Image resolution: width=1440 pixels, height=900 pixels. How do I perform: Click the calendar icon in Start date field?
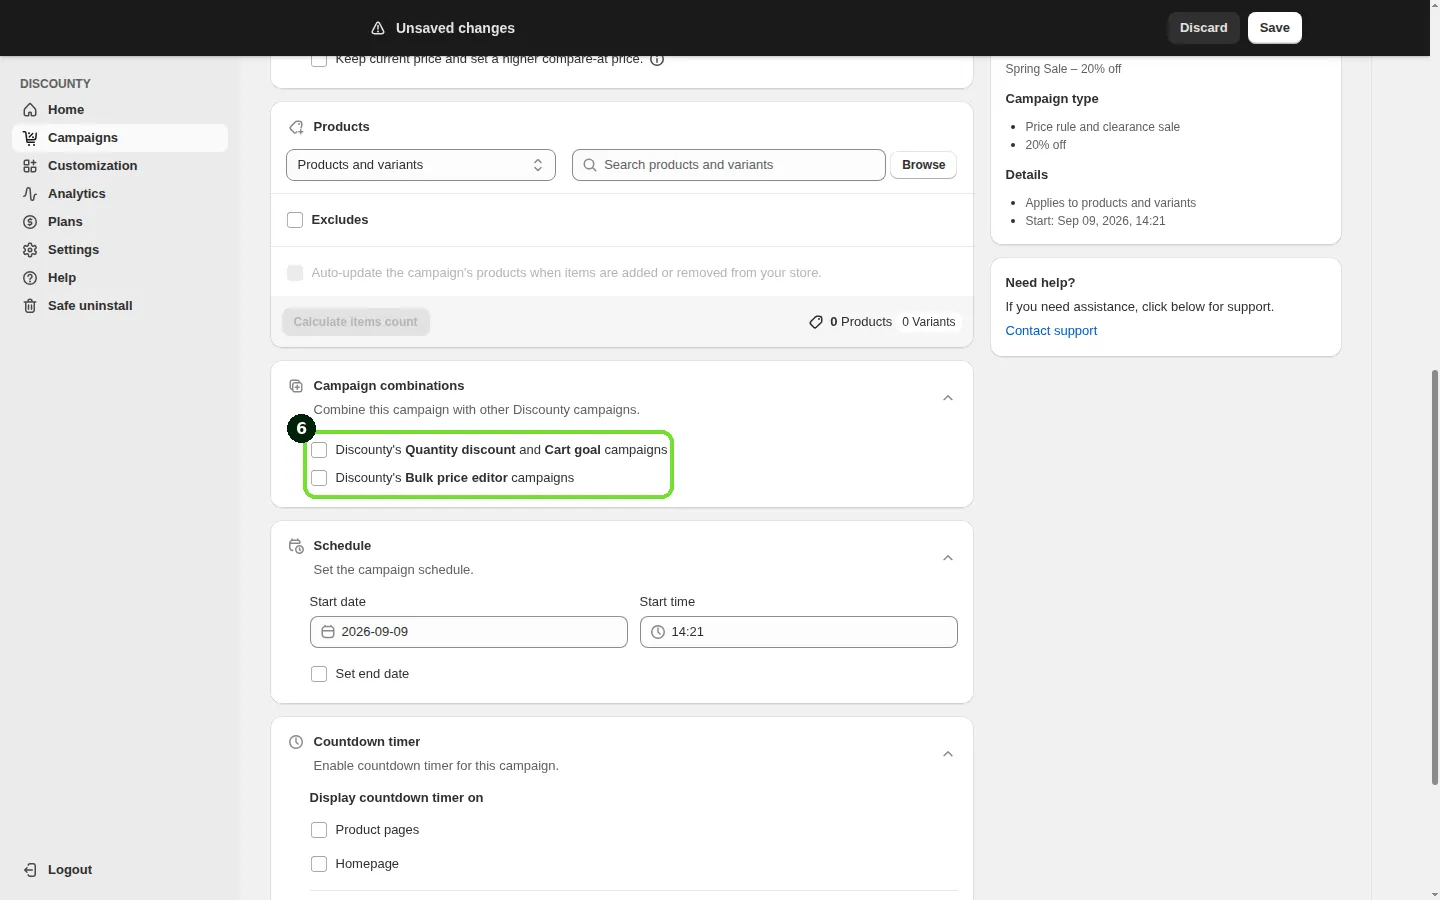pos(327,632)
